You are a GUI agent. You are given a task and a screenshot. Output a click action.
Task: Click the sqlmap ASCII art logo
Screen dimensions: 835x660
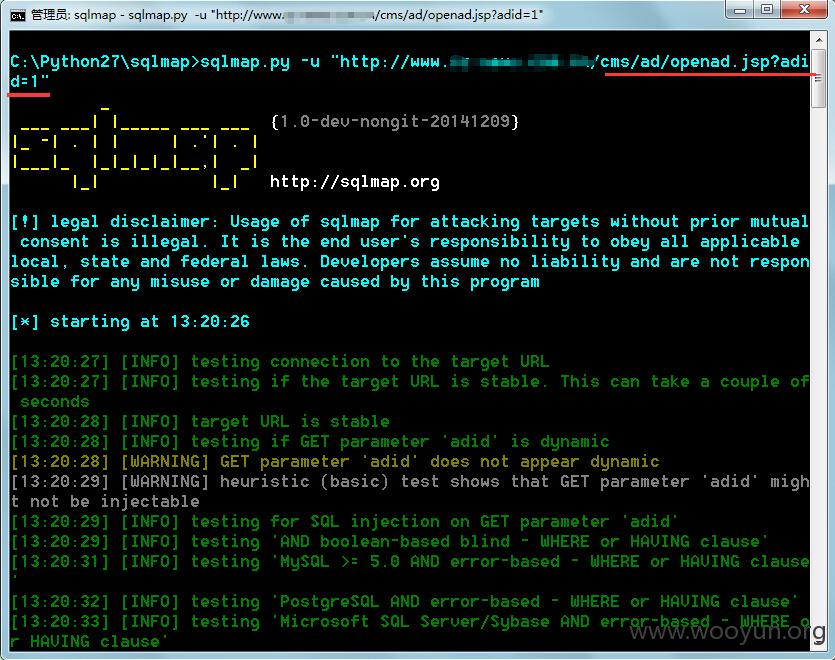(135, 149)
